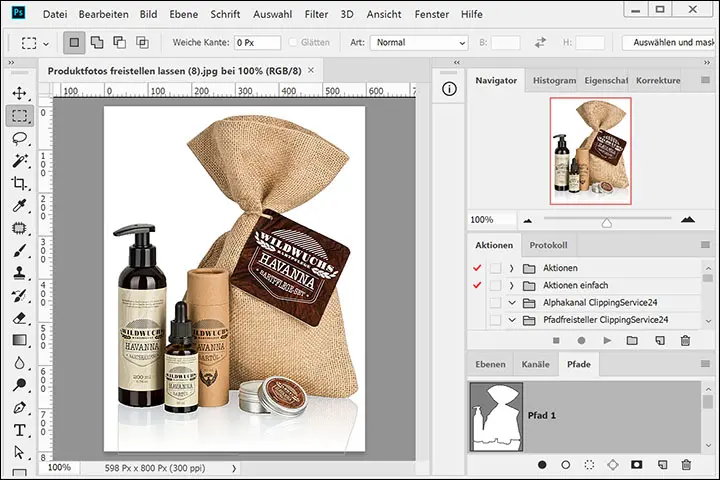The height and width of the screenshot is (480, 720).
Task: Click Weiche Kante input field
Action: click(x=257, y=43)
